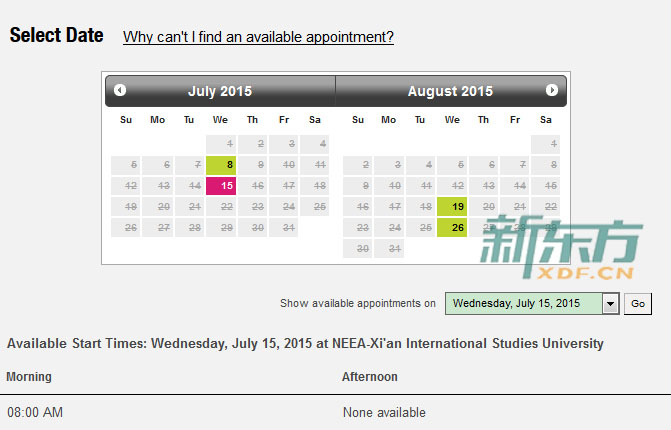Click unavailable date August 12
671x430 pixels.
452,186
